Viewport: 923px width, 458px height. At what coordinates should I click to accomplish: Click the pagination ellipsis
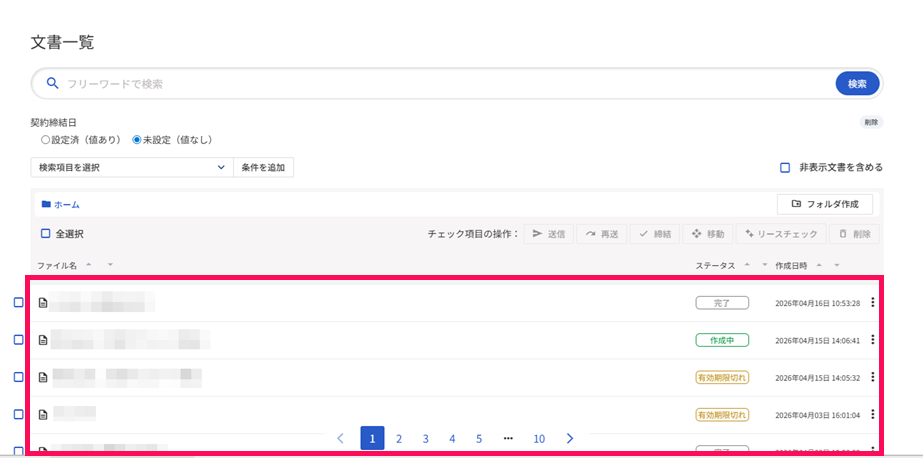pyautogui.click(x=509, y=439)
